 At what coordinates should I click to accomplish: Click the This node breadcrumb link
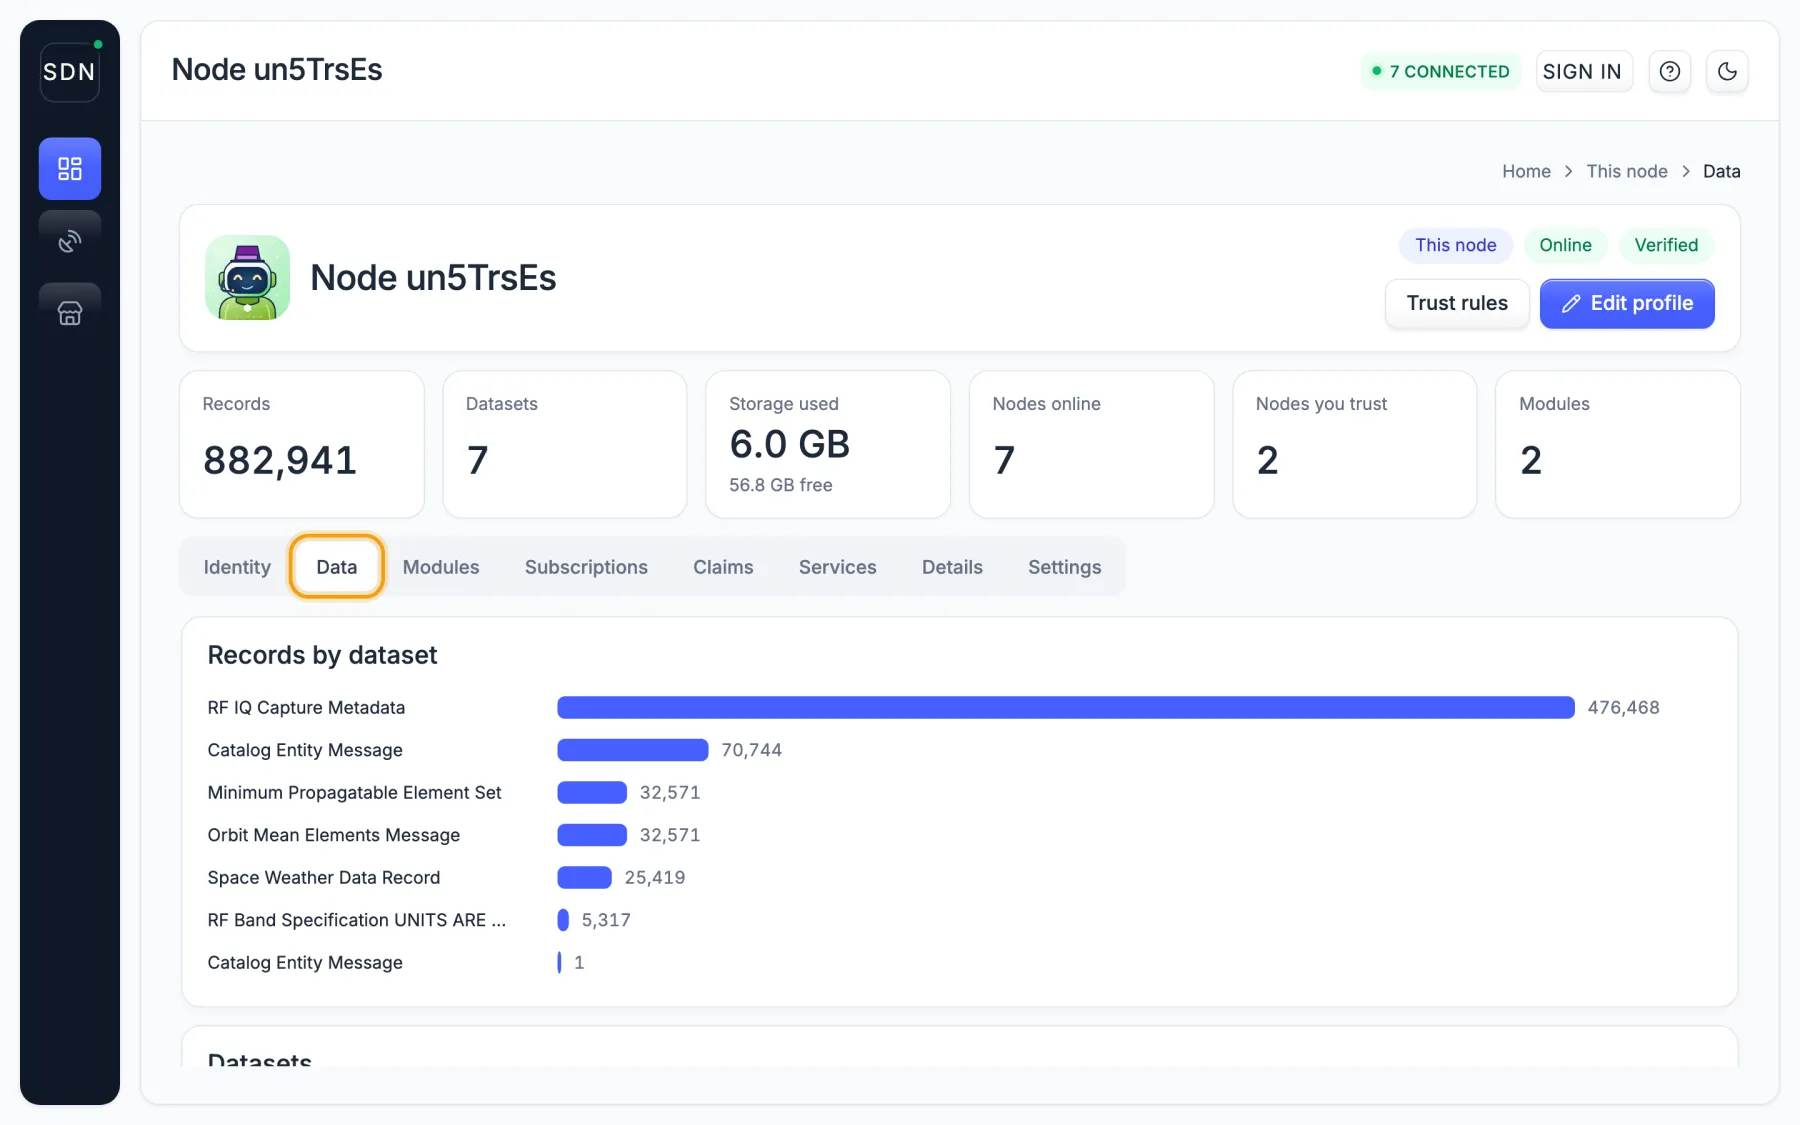[x=1627, y=171]
